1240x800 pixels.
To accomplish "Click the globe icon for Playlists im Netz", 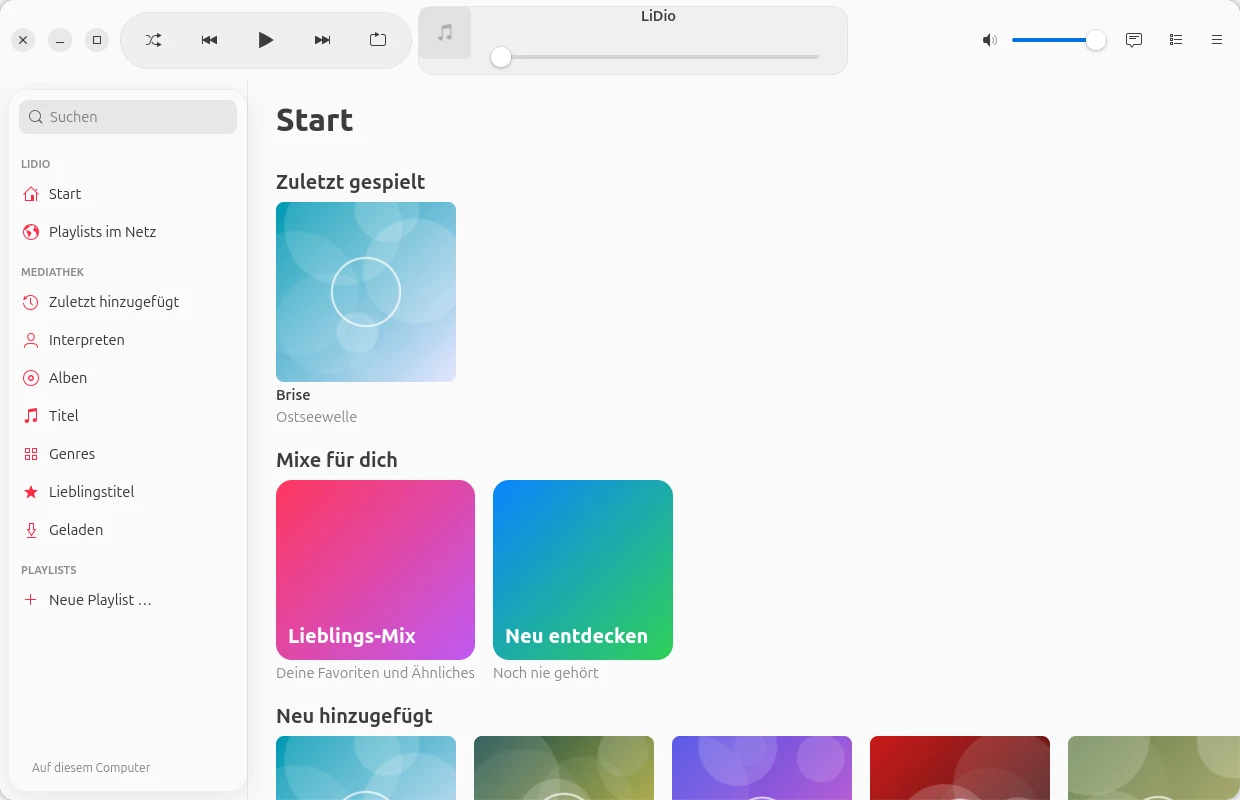I will click(x=31, y=232).
